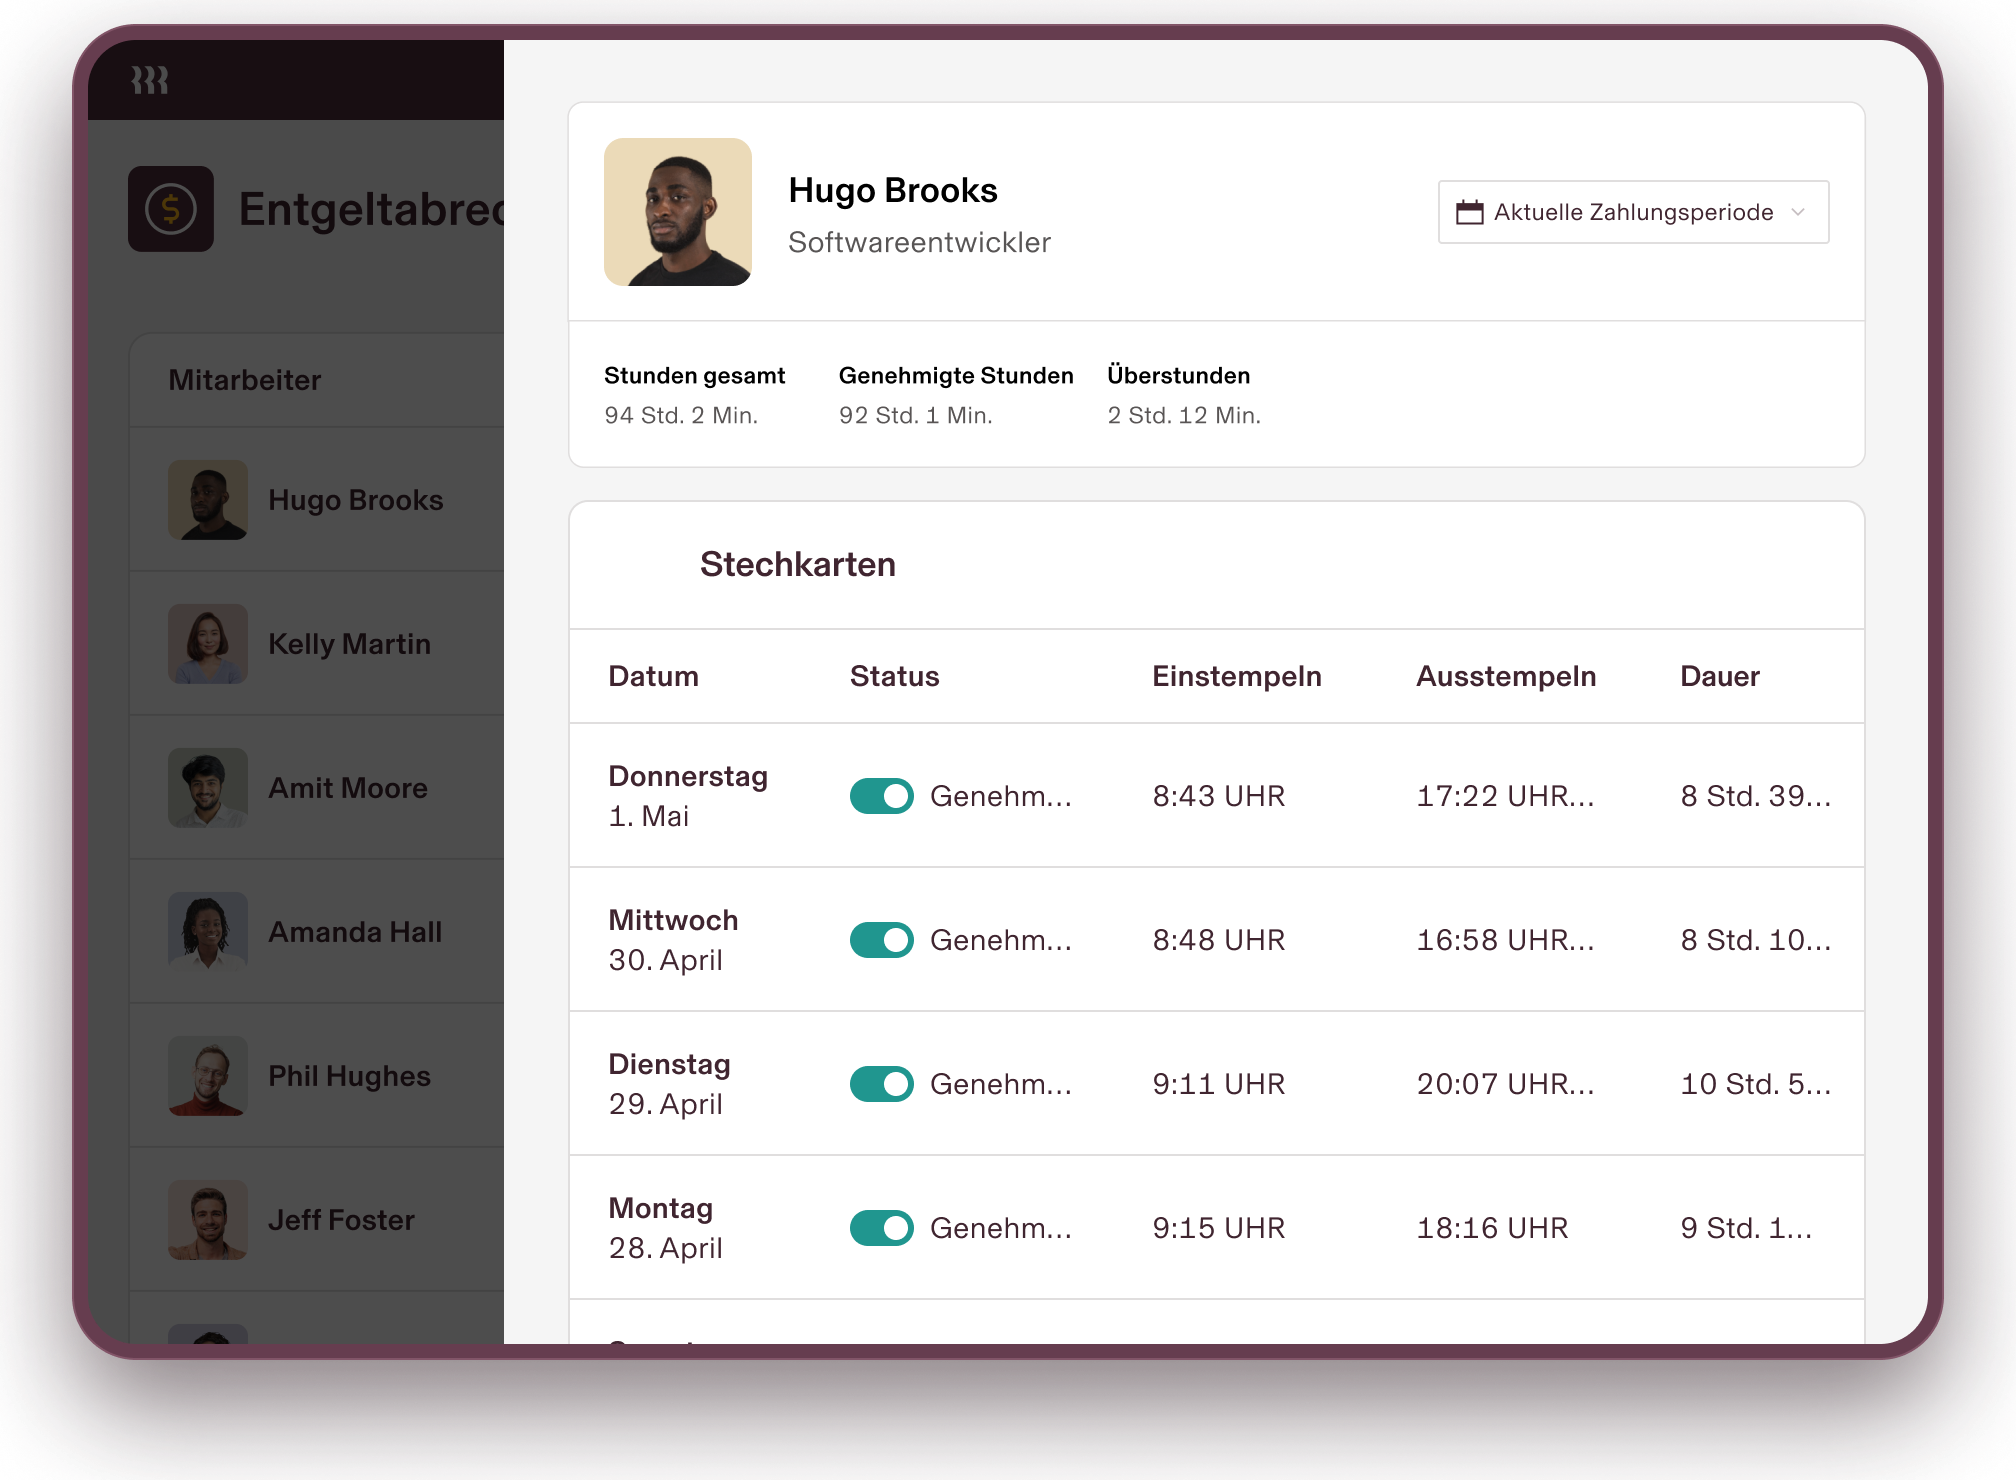Click the Dauer column header
Viewport: 2016px width, 1480px height.
(x=1719, y=676)
